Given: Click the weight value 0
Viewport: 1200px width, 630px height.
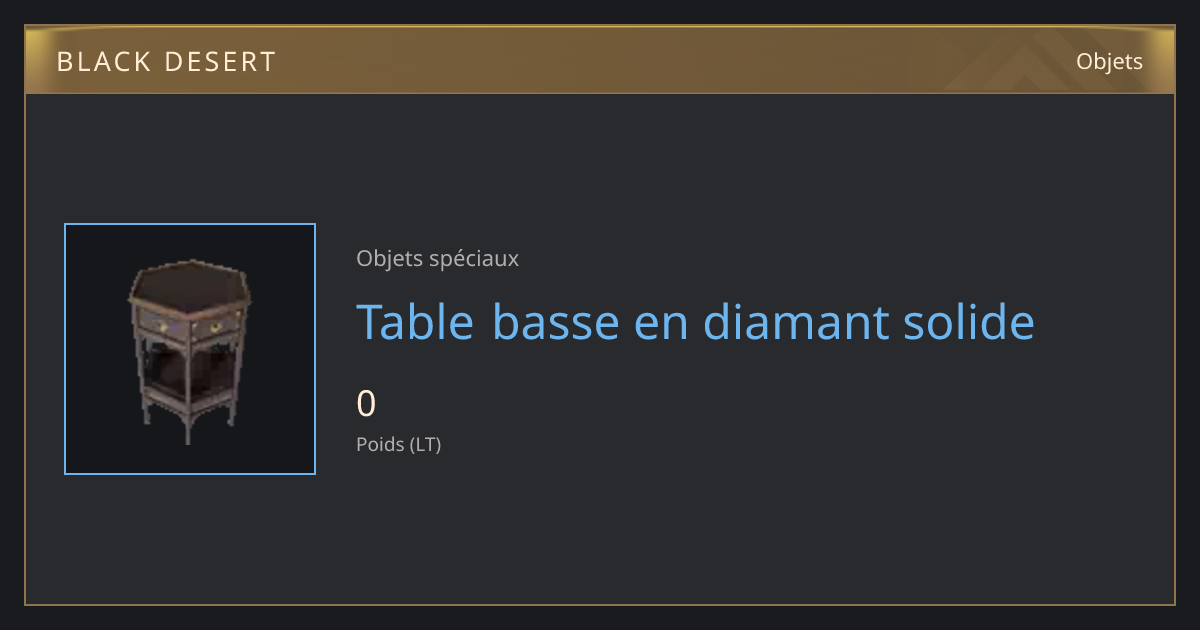Looking at the screenshot, I should point(366,404).
